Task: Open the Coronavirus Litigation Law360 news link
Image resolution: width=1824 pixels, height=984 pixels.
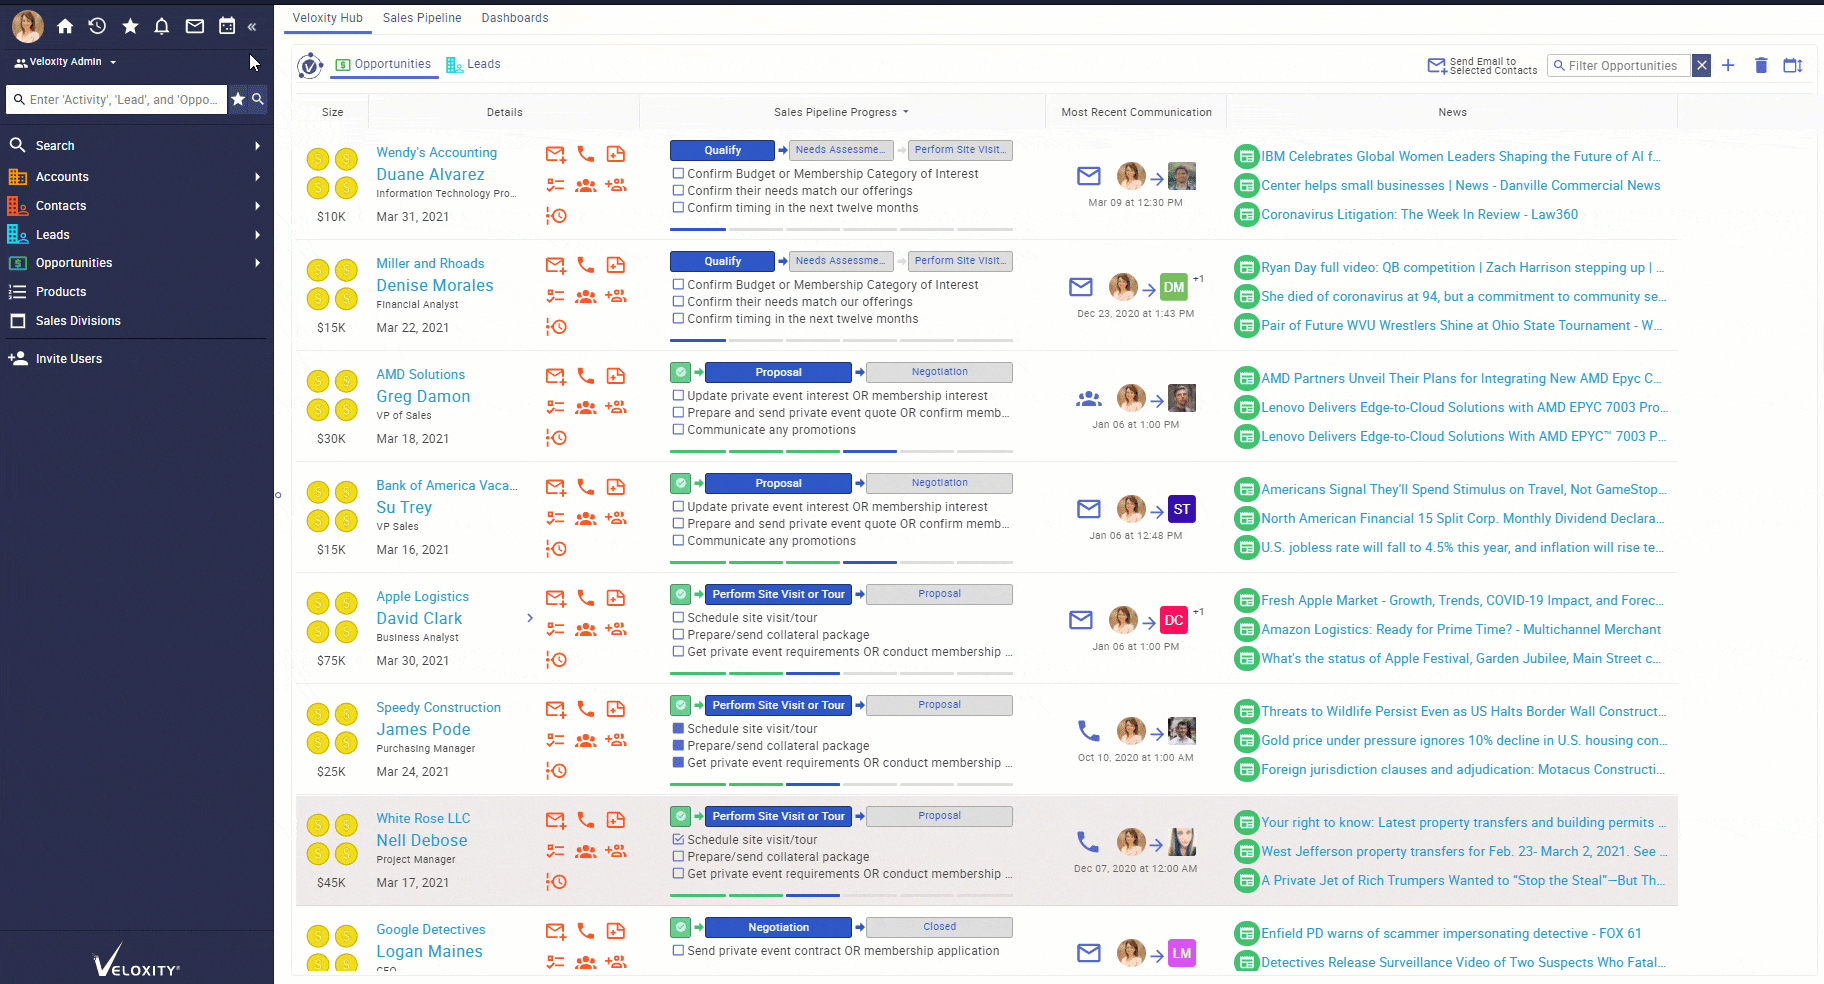Action: 1419,214
